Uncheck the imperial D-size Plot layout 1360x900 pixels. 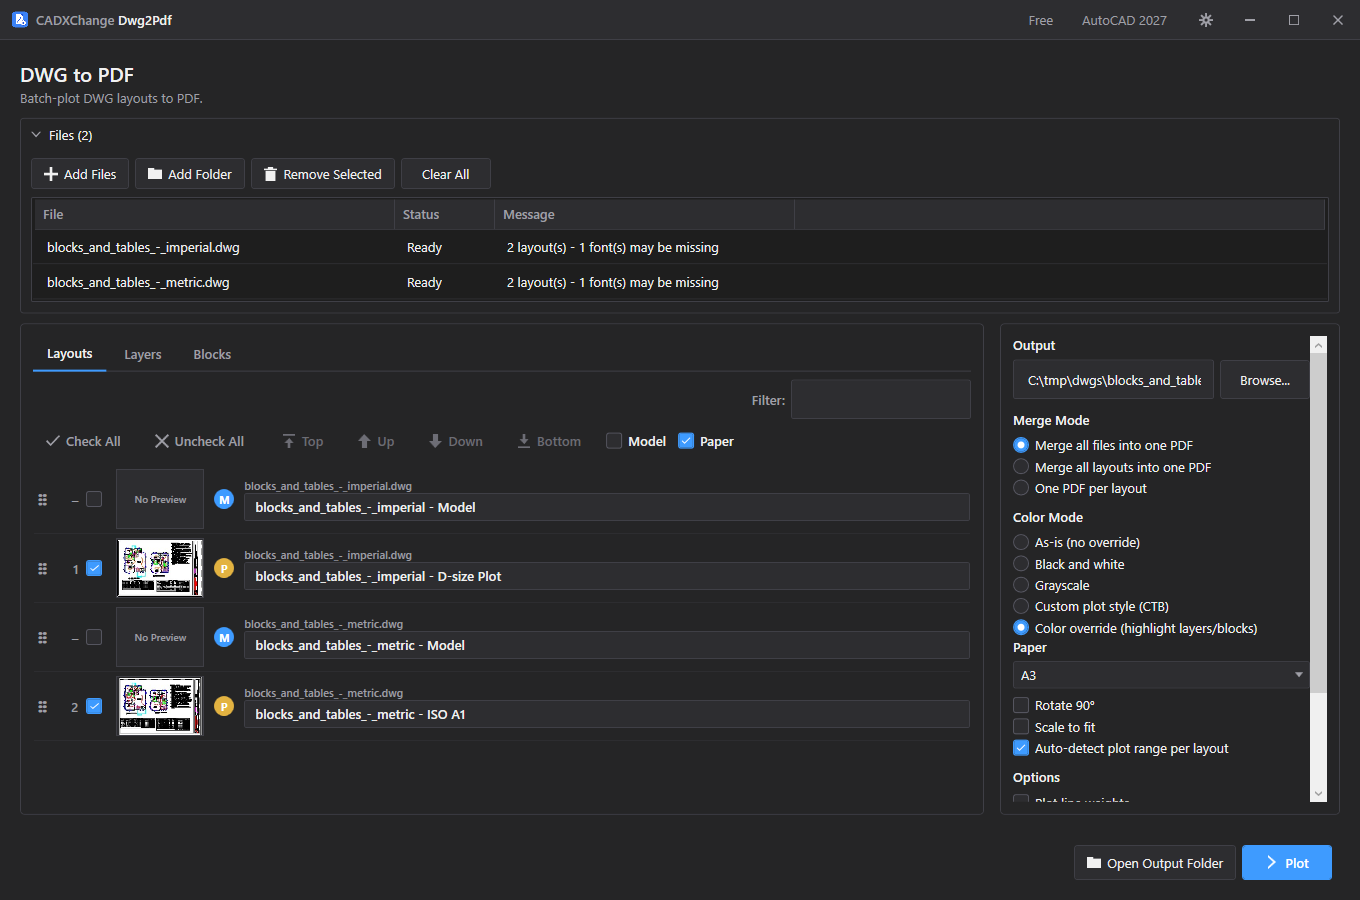coord(94,568)
